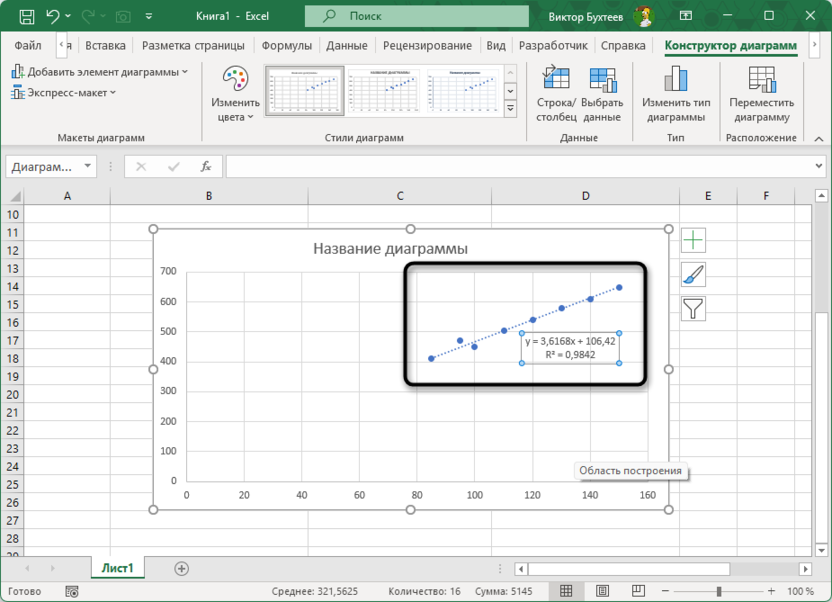The image size is (832, 602).
Task: Add a new sheet with plus button
Action: point(181,568)
